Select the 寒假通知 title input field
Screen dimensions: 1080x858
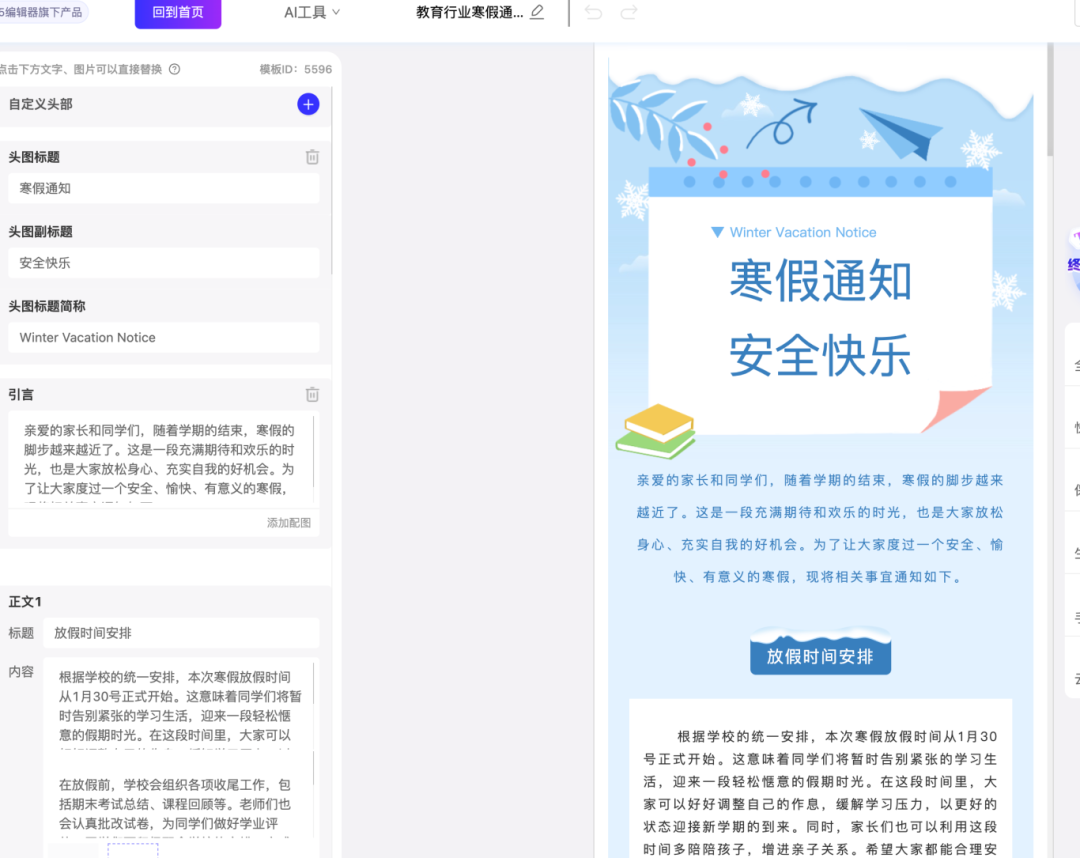click(163, 188)
